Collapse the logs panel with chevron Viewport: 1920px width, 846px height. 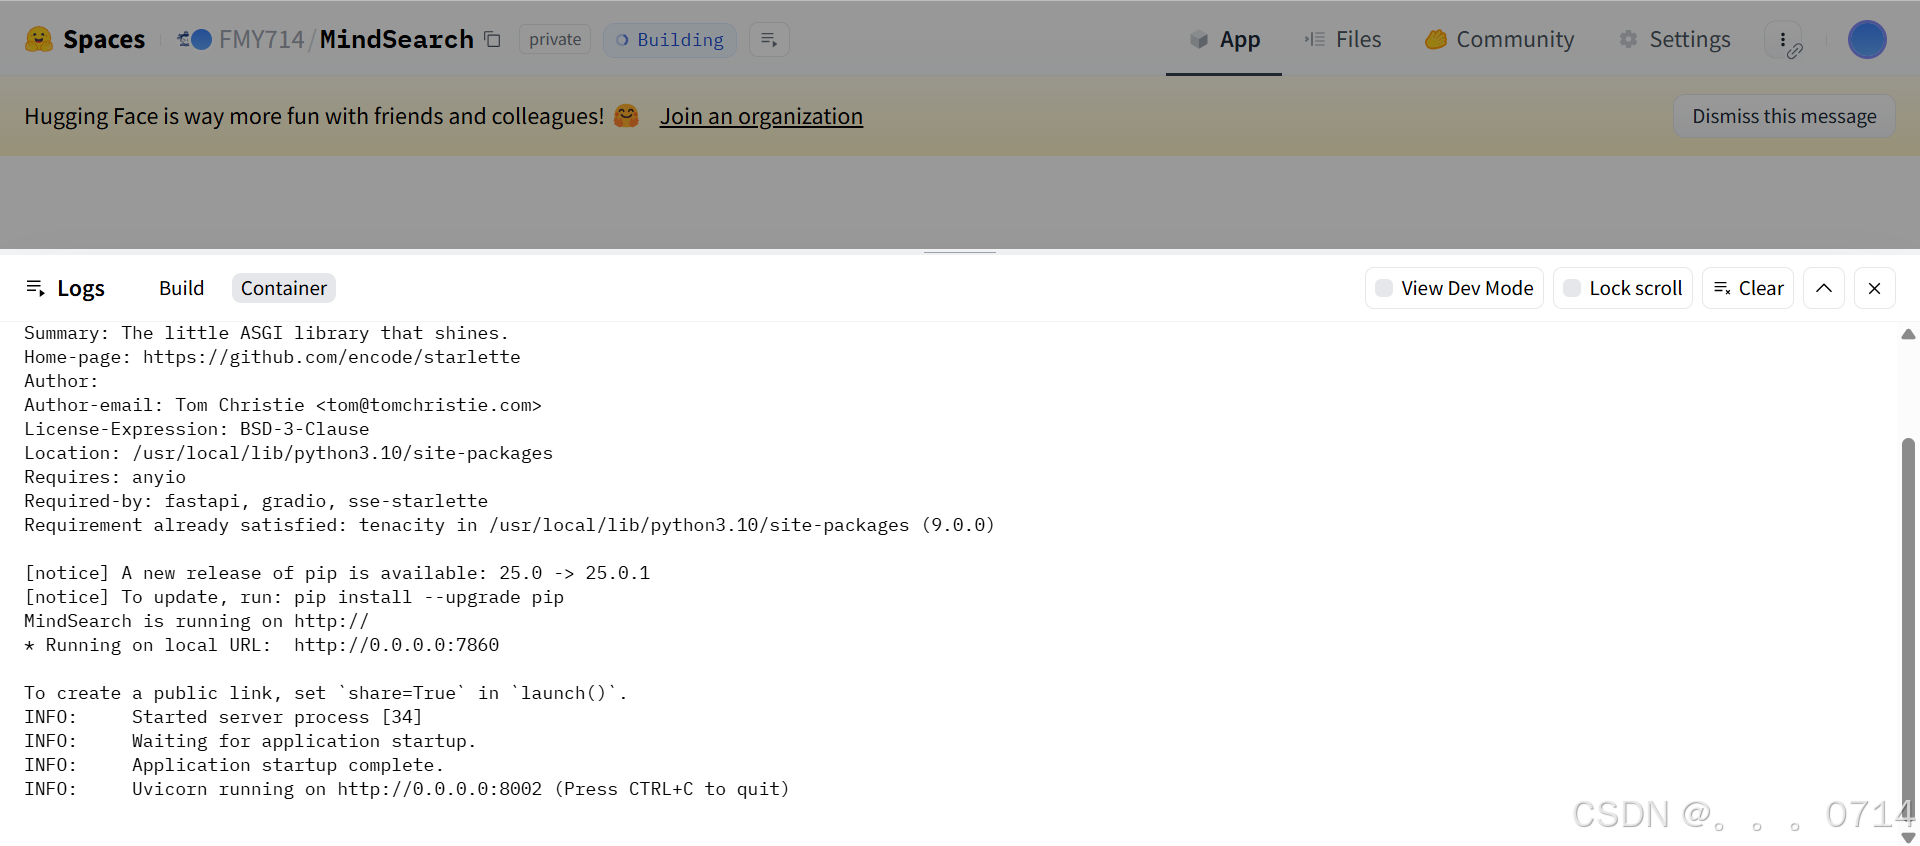(1824, 288)
